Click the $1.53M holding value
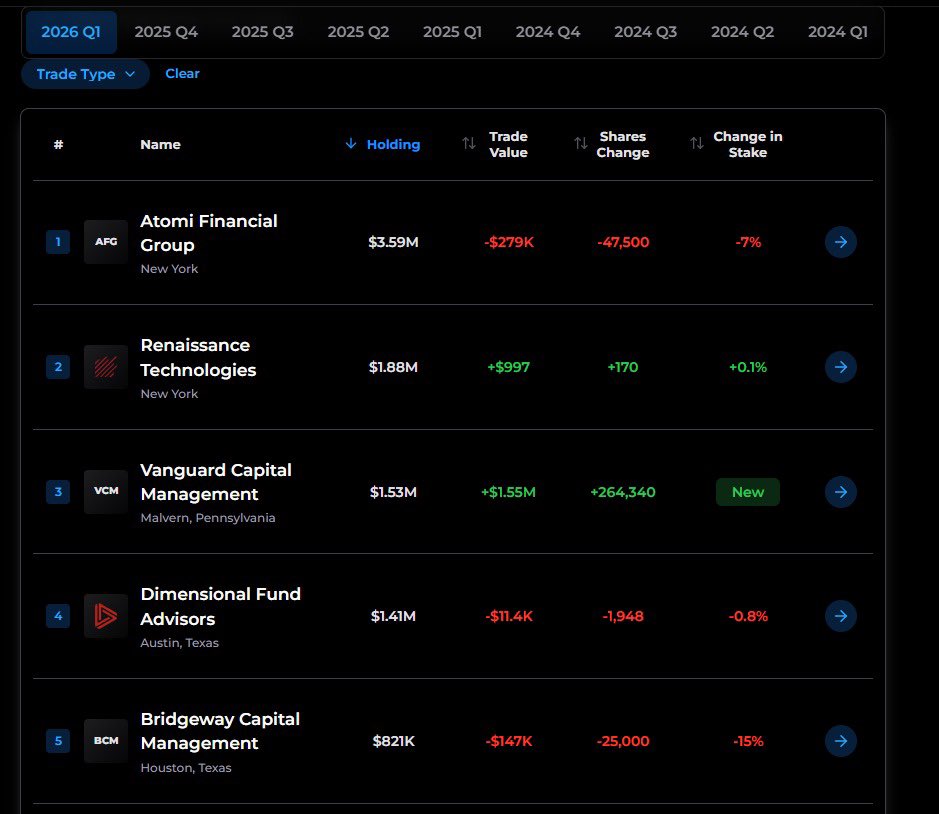 [393, 492]
